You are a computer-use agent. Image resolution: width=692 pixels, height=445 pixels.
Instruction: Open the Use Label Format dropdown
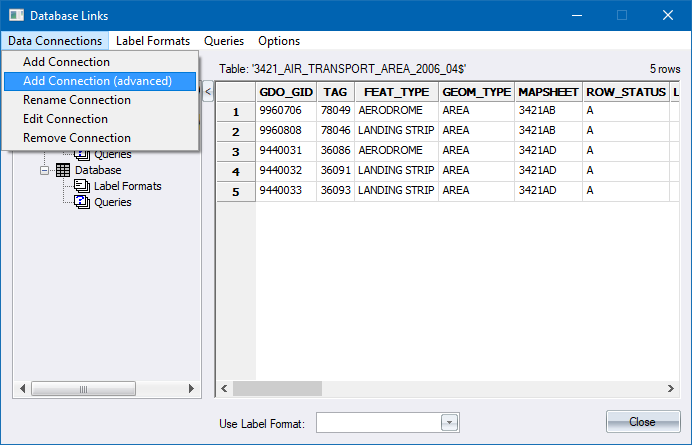coord(449,423)
